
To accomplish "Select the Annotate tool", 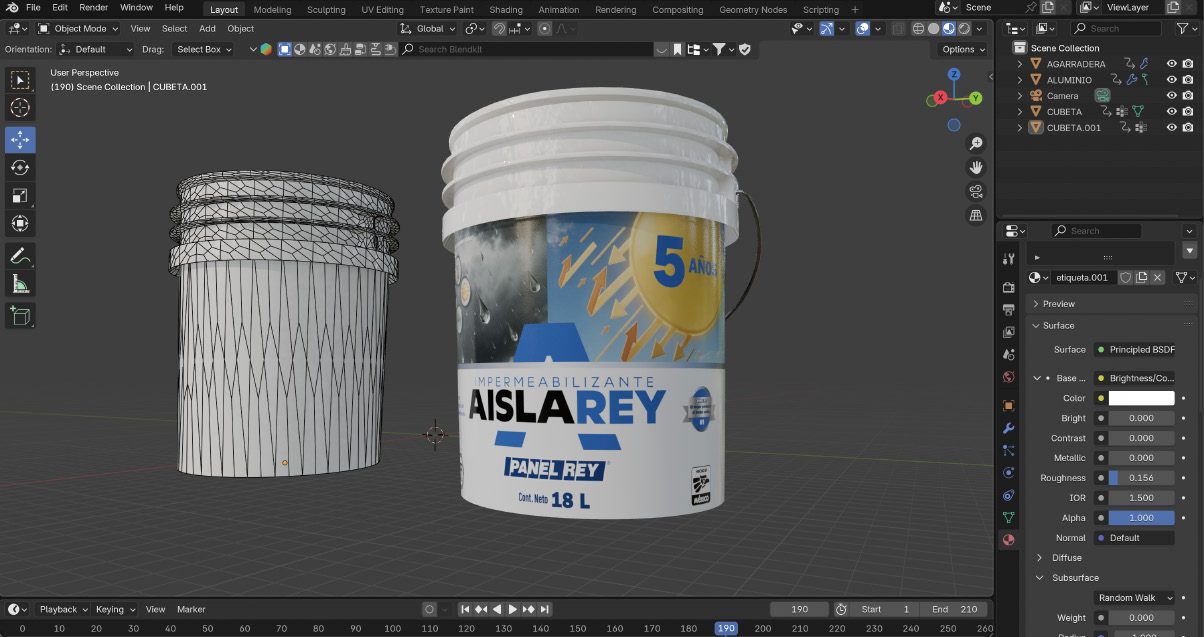I will tap(20, 256).
